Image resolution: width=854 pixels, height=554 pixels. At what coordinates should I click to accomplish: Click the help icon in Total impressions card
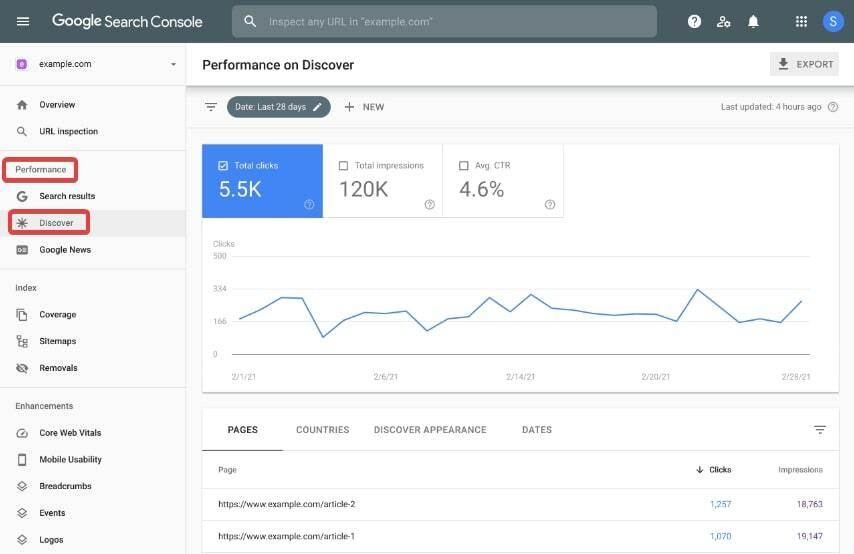[429, 204]
